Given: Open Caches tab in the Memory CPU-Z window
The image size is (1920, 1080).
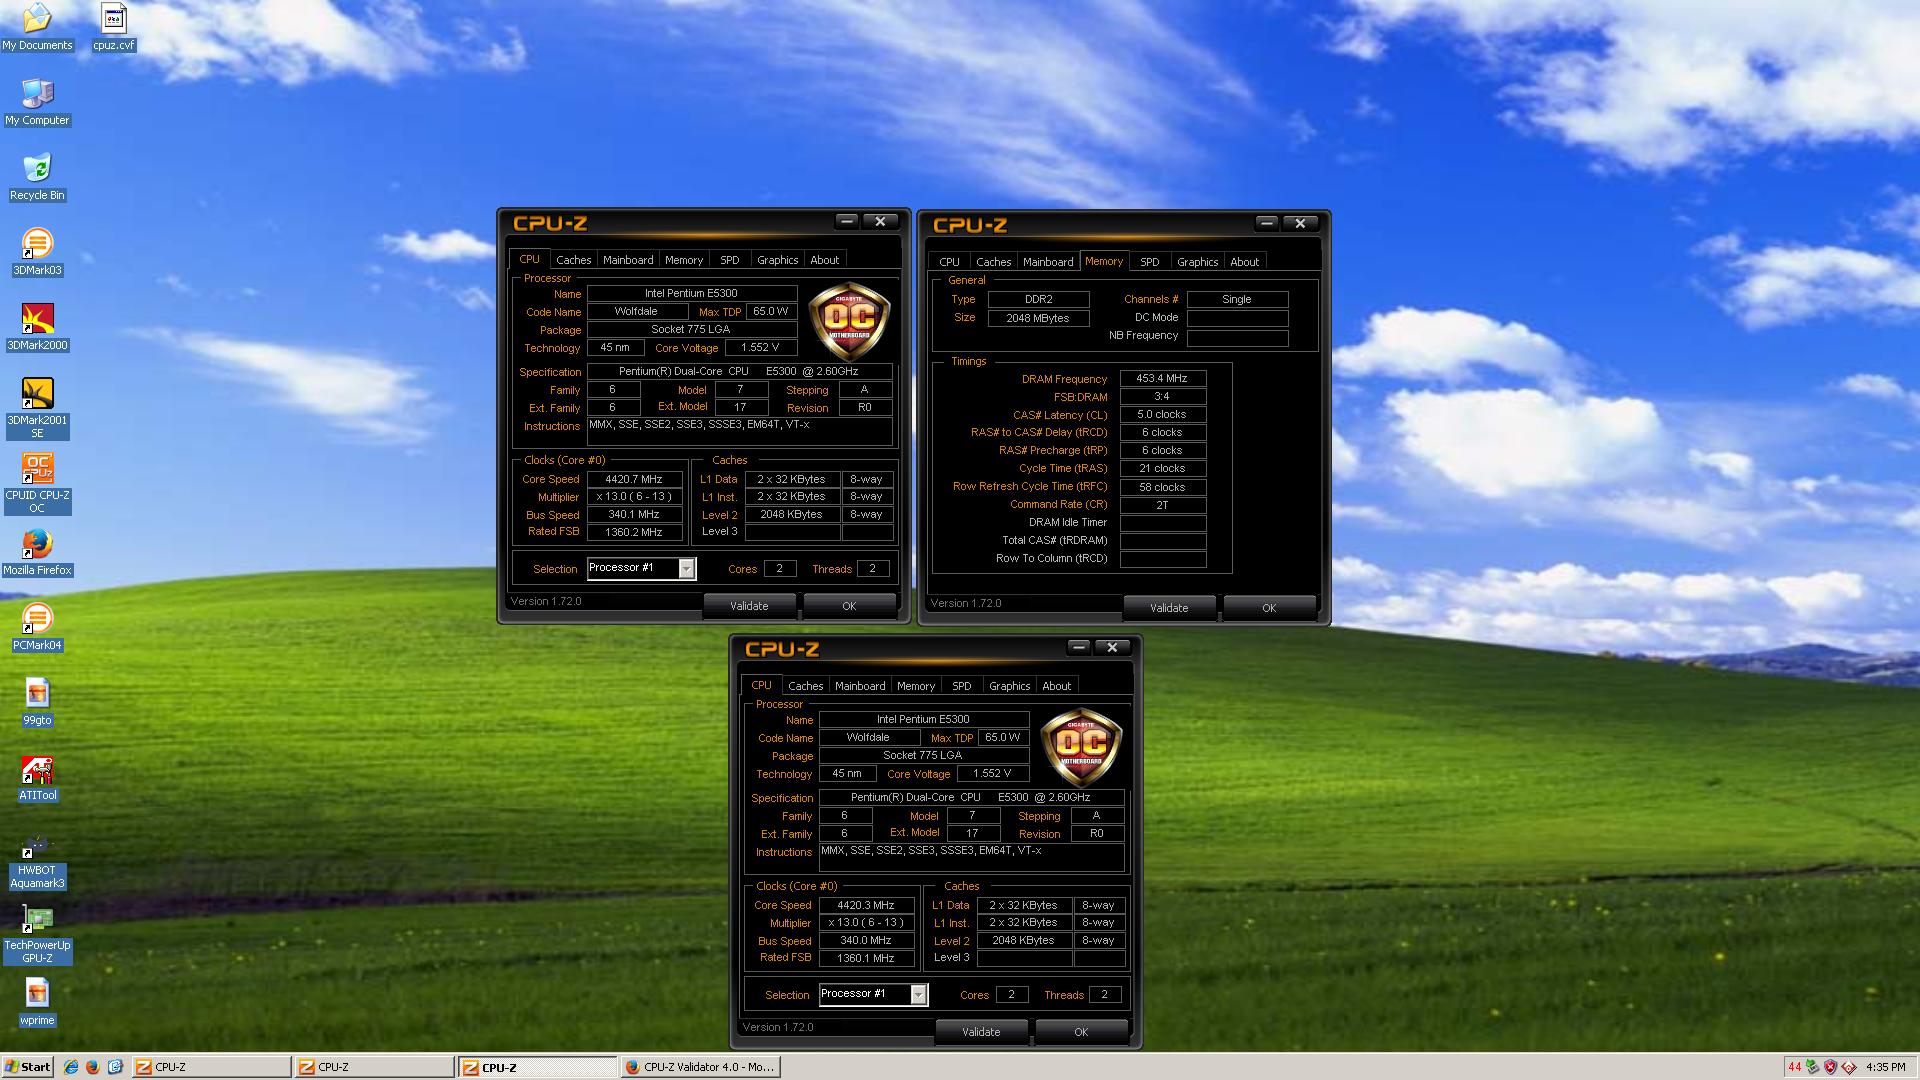Looking at the screenshot, I should pyautogui.click(x=994, y=262).
